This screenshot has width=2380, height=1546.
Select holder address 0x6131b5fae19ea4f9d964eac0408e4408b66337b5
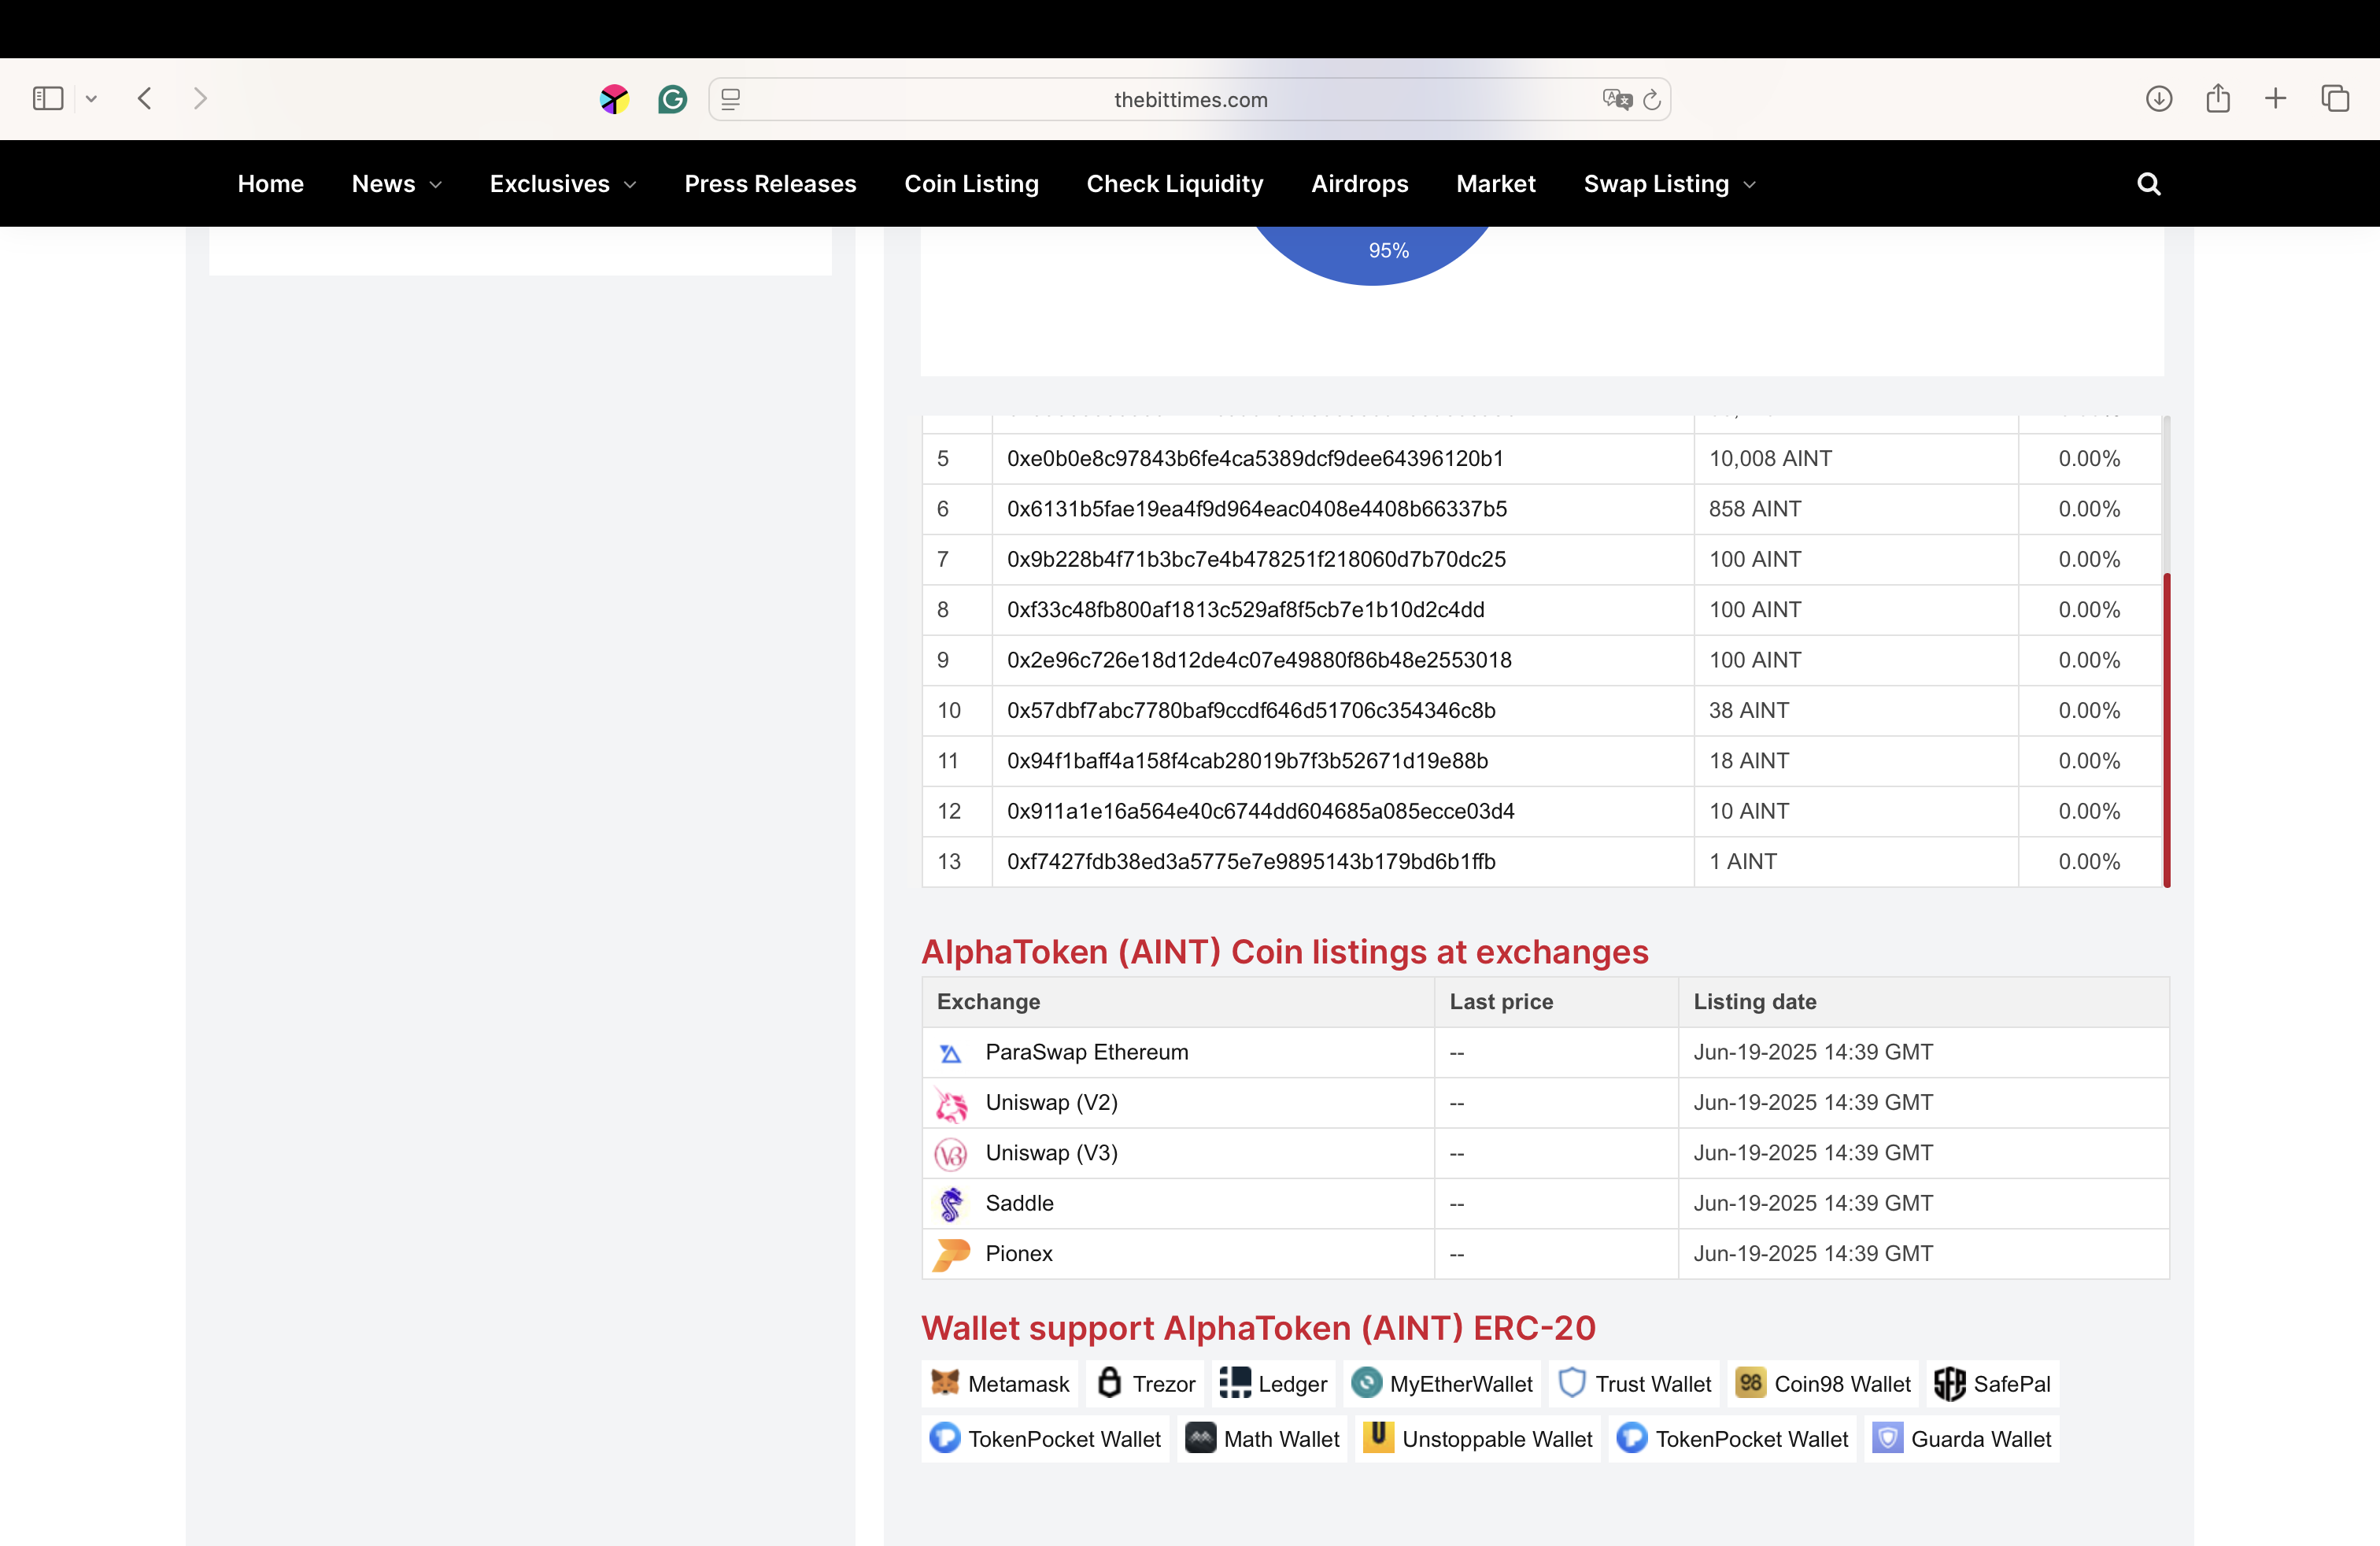[1257, 509]
